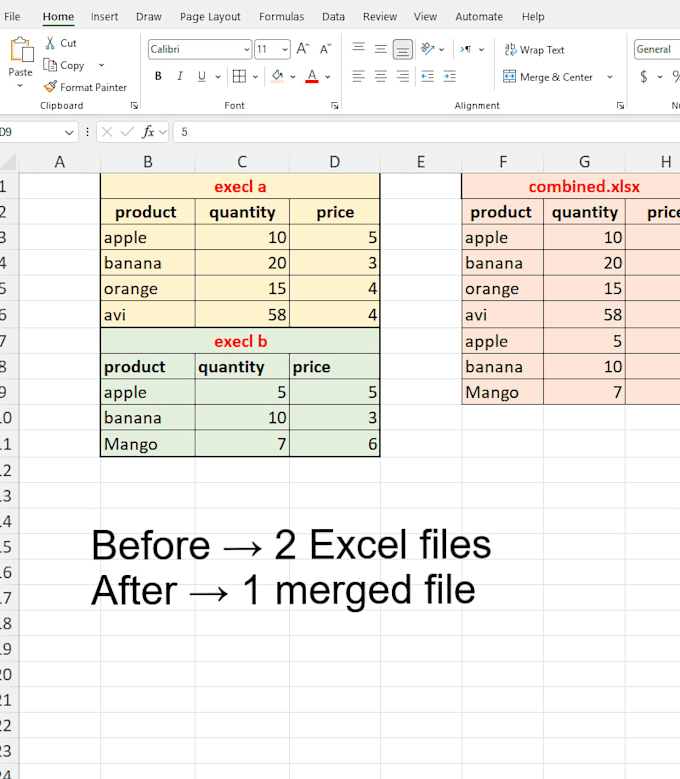The height and width of the screenshot is (779, 680).
Task: Cancel formula entry with the X
Action: pyautogui.click(x=107, y=132)
